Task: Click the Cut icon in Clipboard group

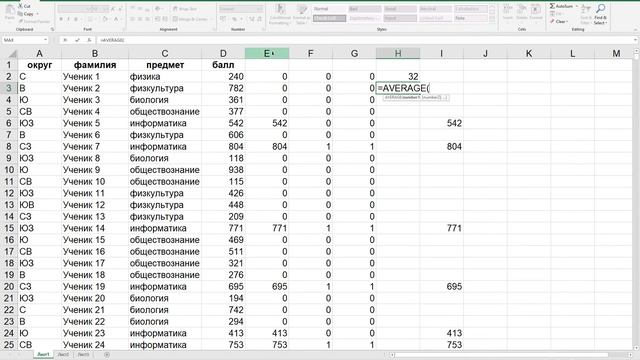Action: (21, 6)
